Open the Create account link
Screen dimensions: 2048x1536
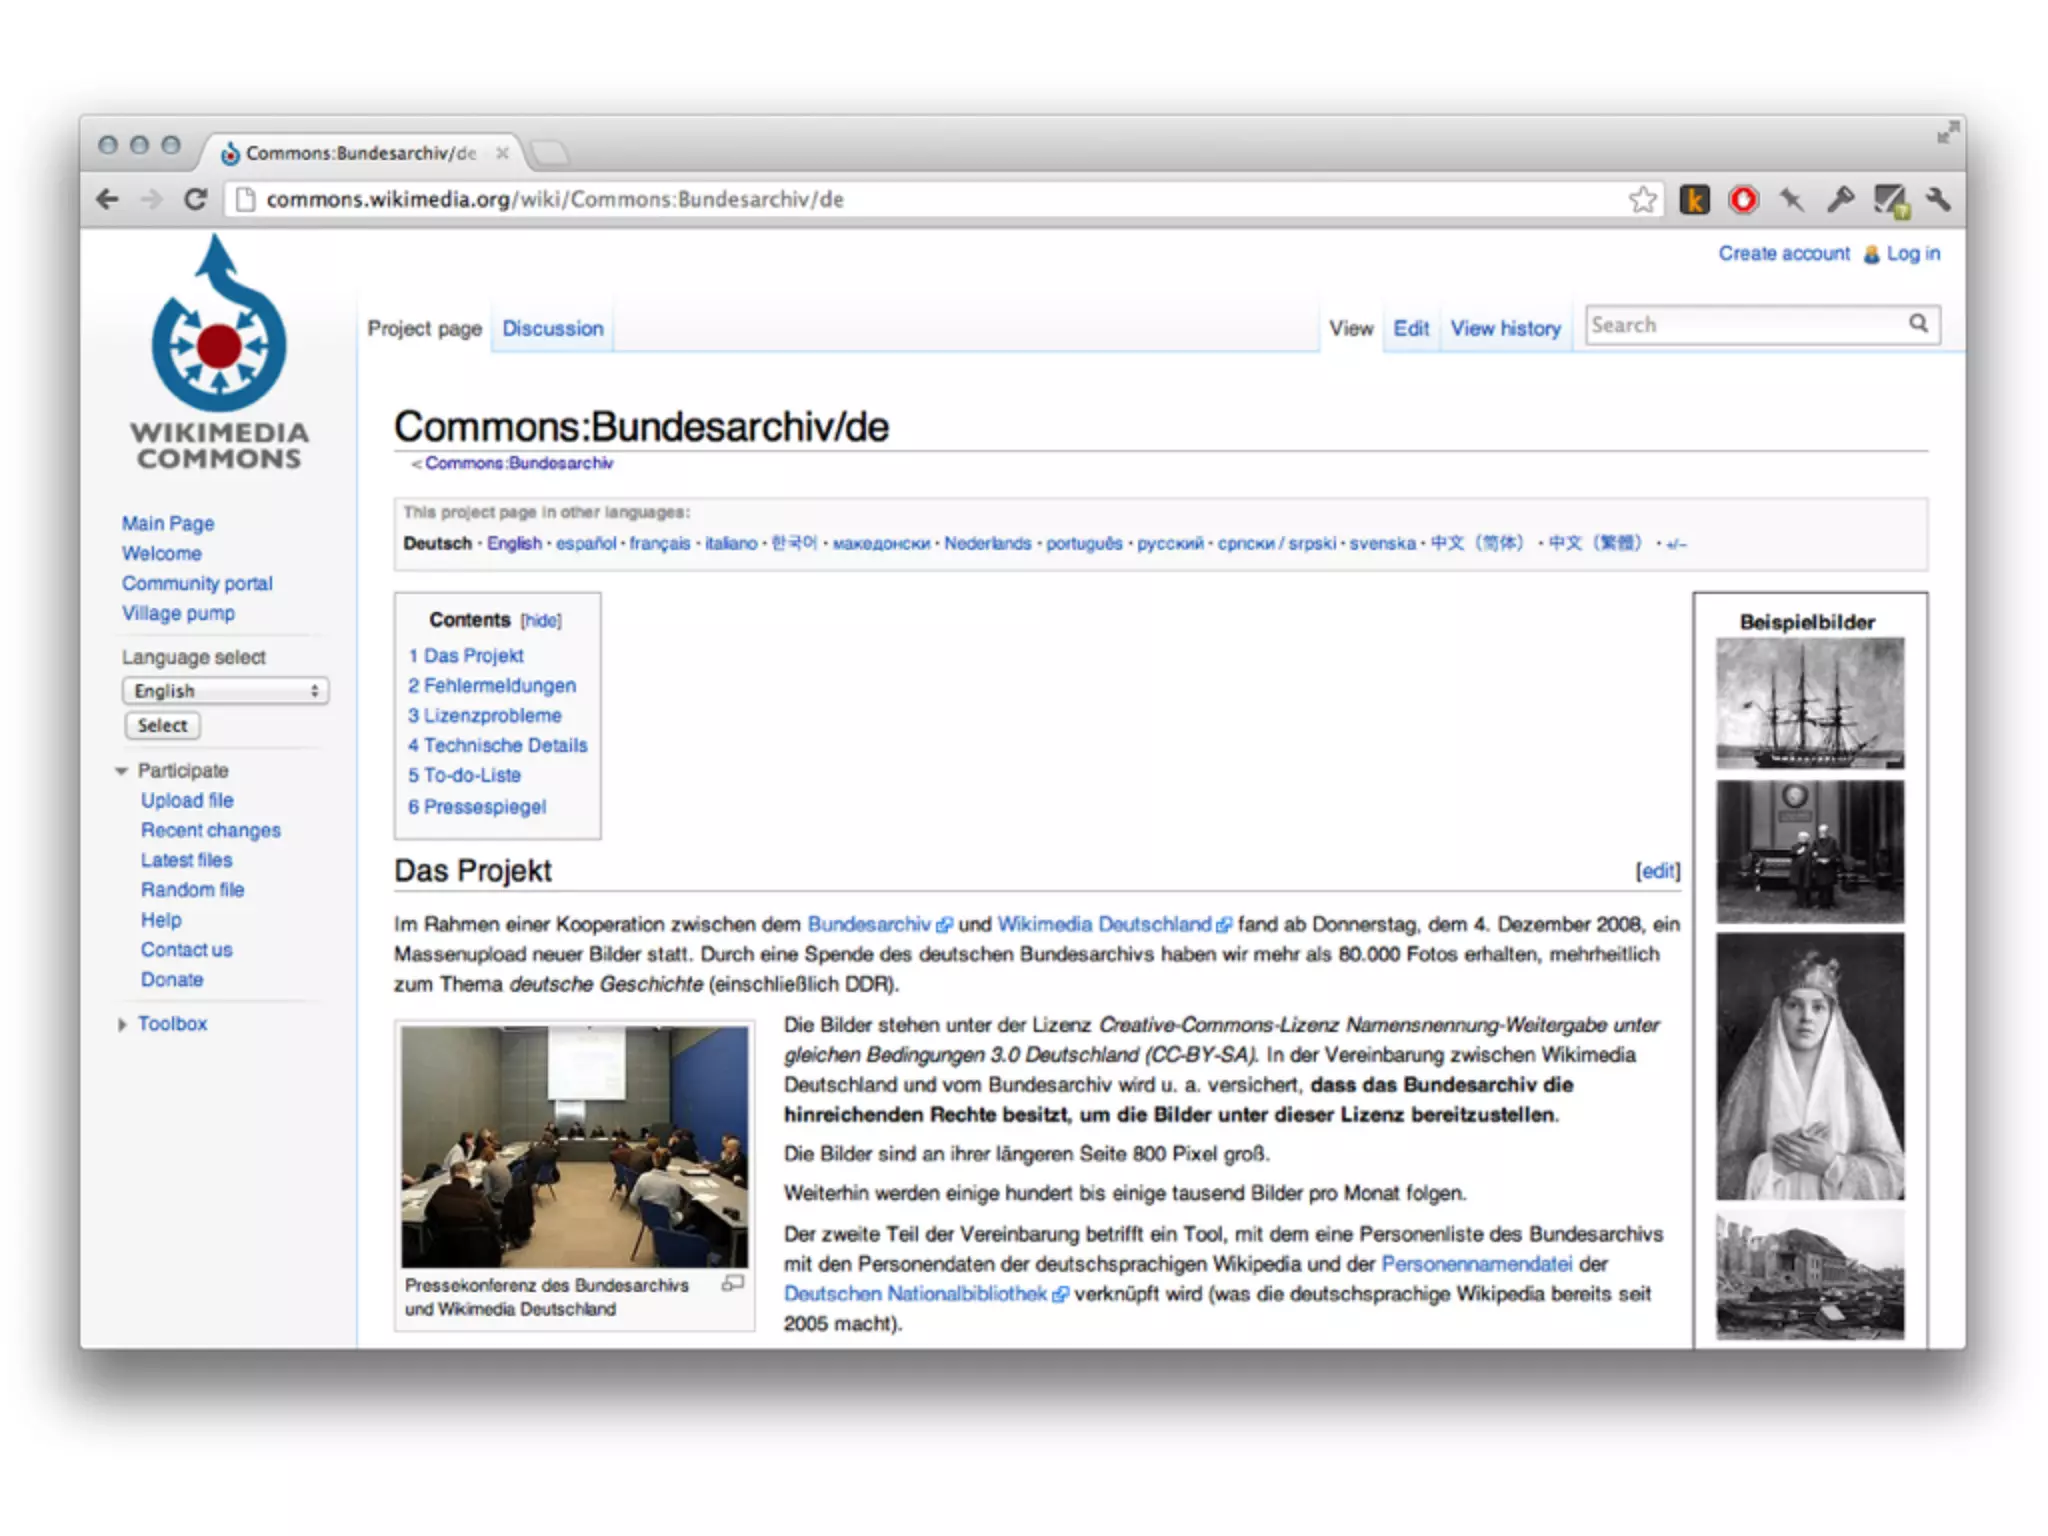point(1784,254)
